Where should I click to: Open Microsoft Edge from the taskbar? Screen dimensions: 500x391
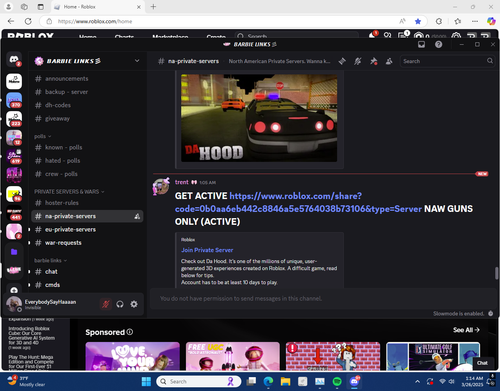point(268,381)
